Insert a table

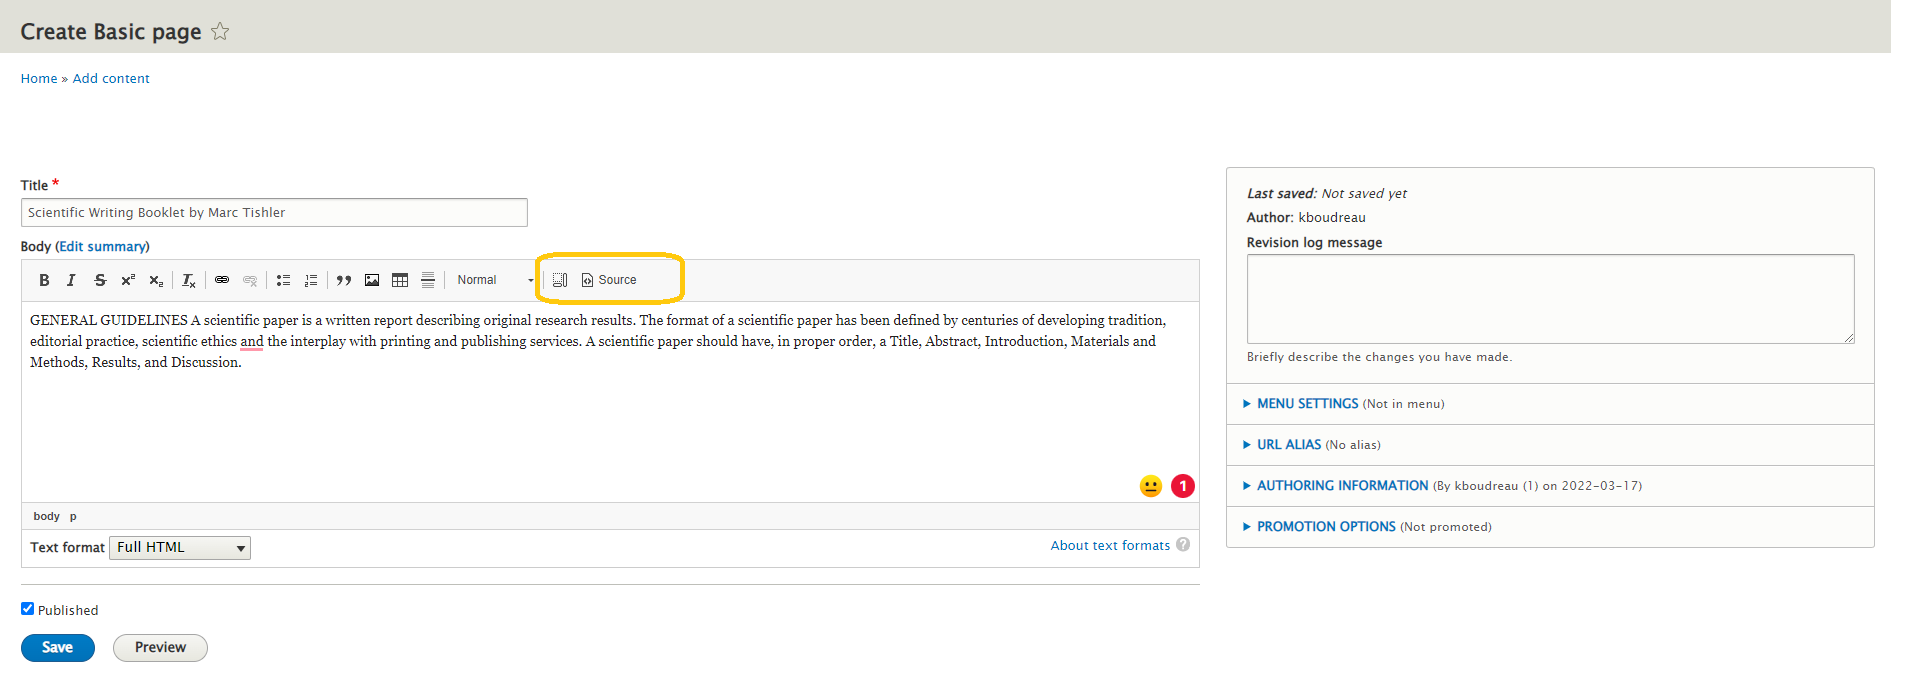[x=400, y=280]
